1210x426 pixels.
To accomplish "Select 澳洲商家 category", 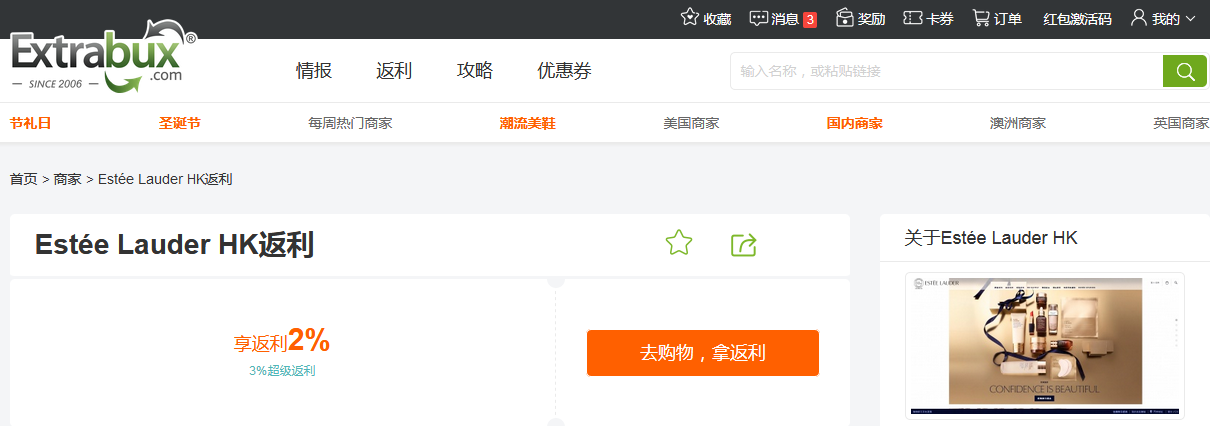I will click(1018, 124).
